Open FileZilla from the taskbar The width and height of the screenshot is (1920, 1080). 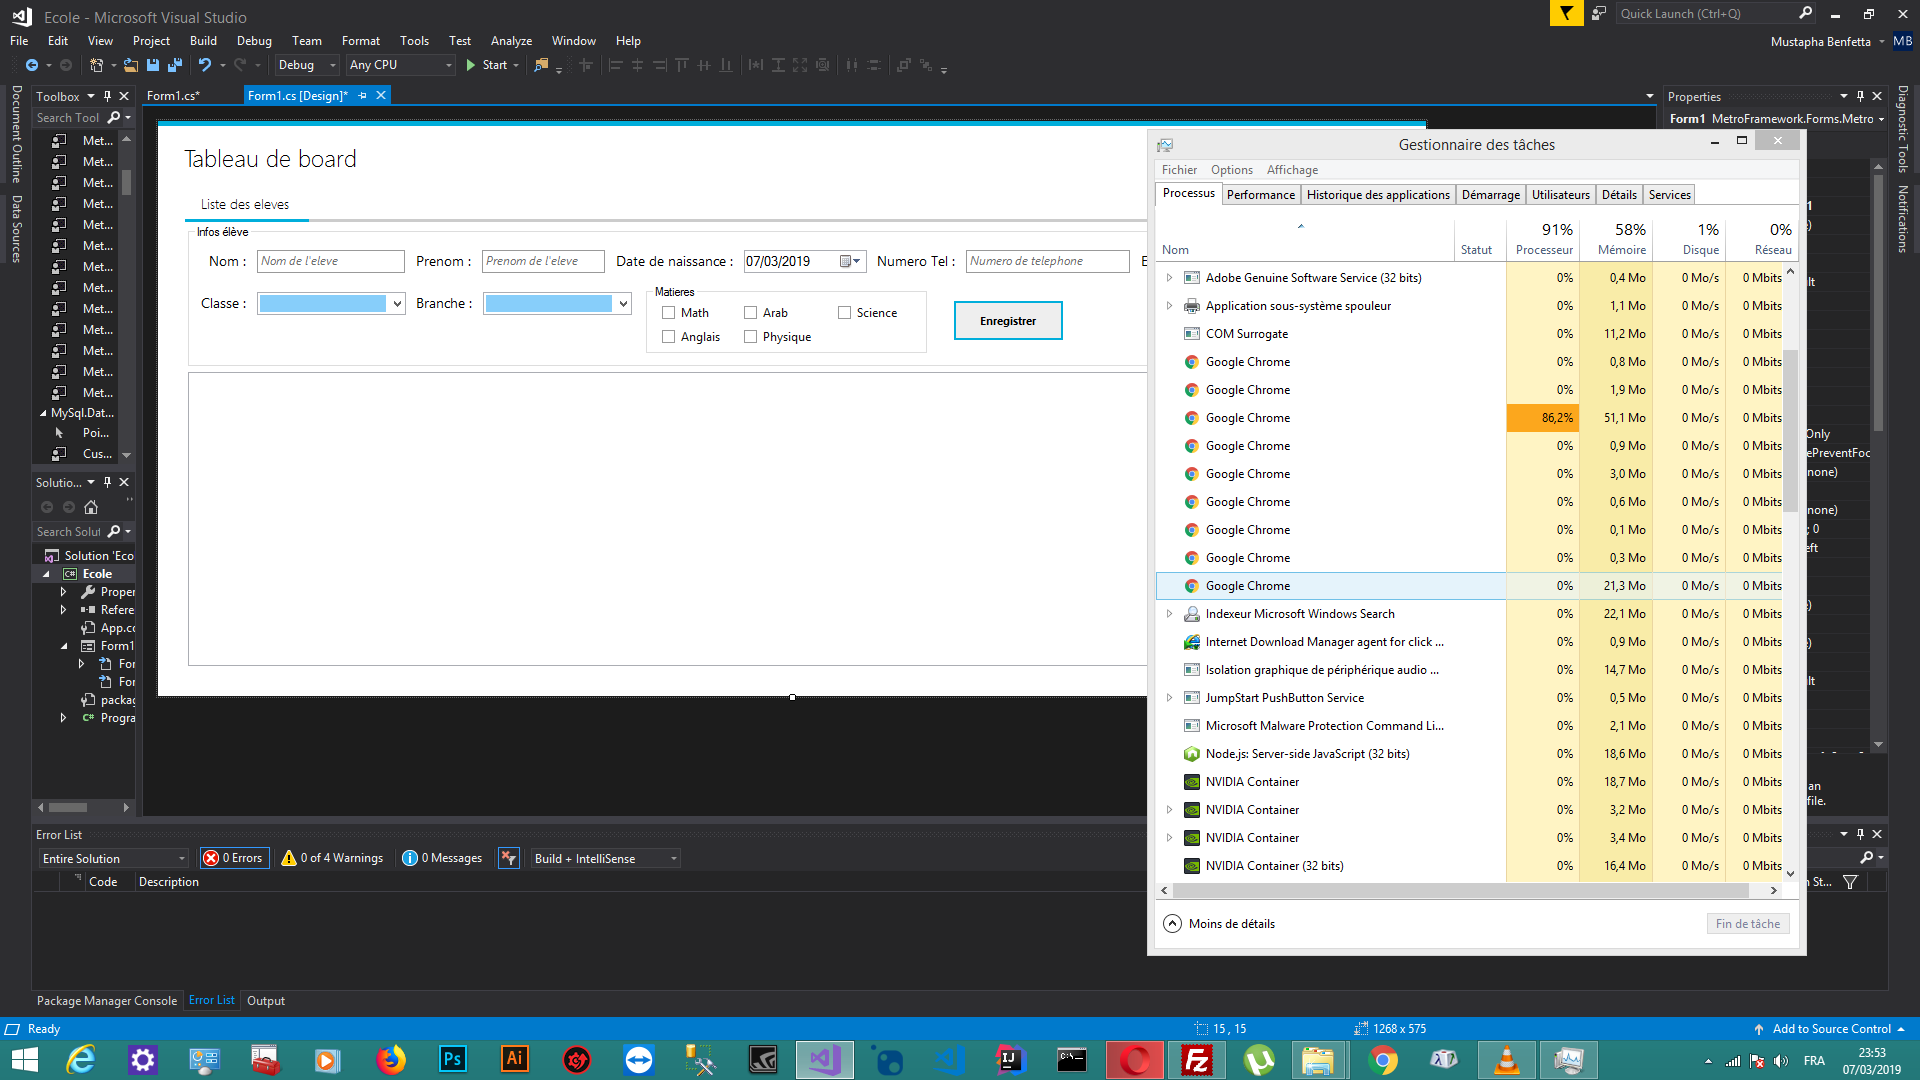pos(1197,1059)
